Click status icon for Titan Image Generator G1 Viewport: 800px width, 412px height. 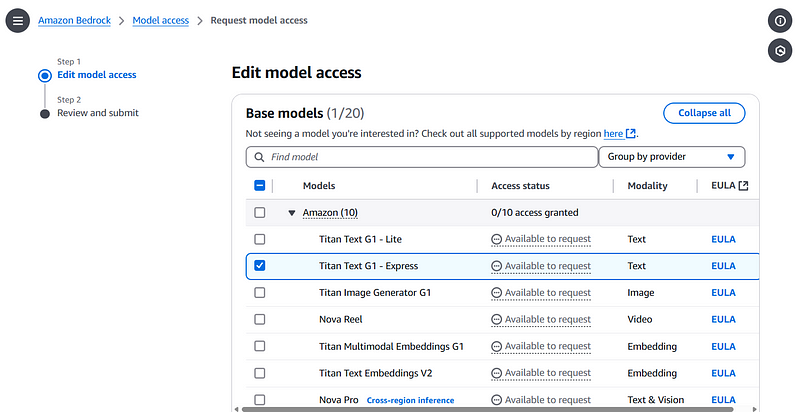point(496,293)
